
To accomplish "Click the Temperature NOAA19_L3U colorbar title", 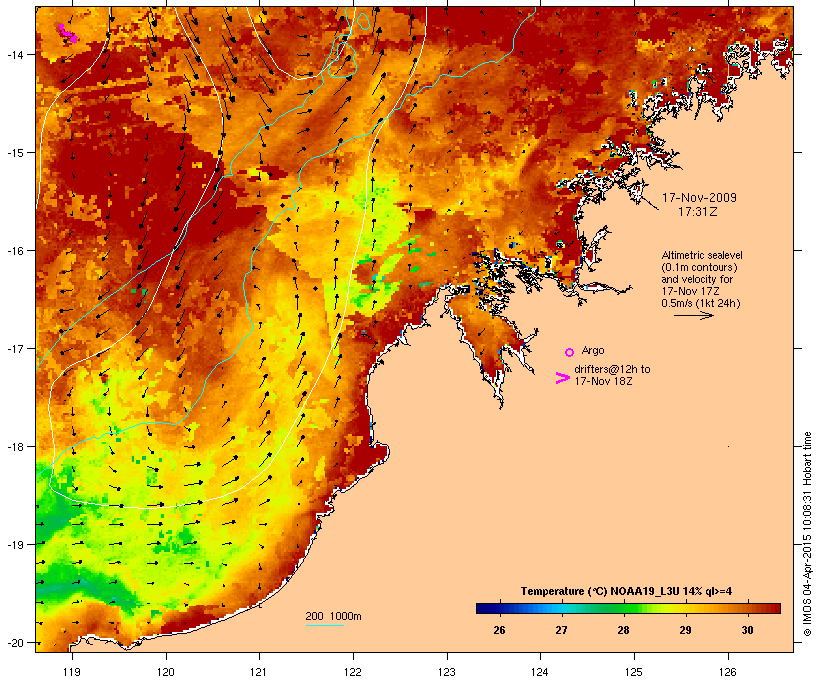I will pos(626,591).
